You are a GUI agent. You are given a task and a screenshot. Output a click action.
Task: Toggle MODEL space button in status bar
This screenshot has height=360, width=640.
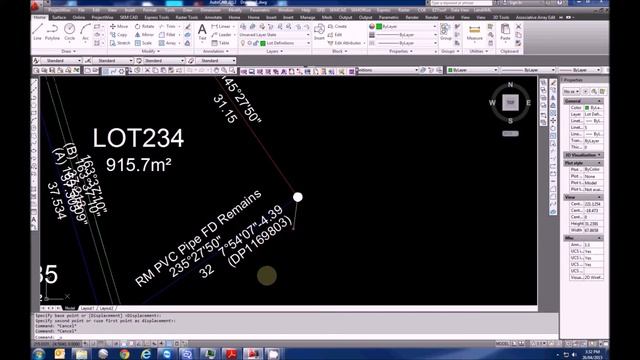(x=502, y=344)
